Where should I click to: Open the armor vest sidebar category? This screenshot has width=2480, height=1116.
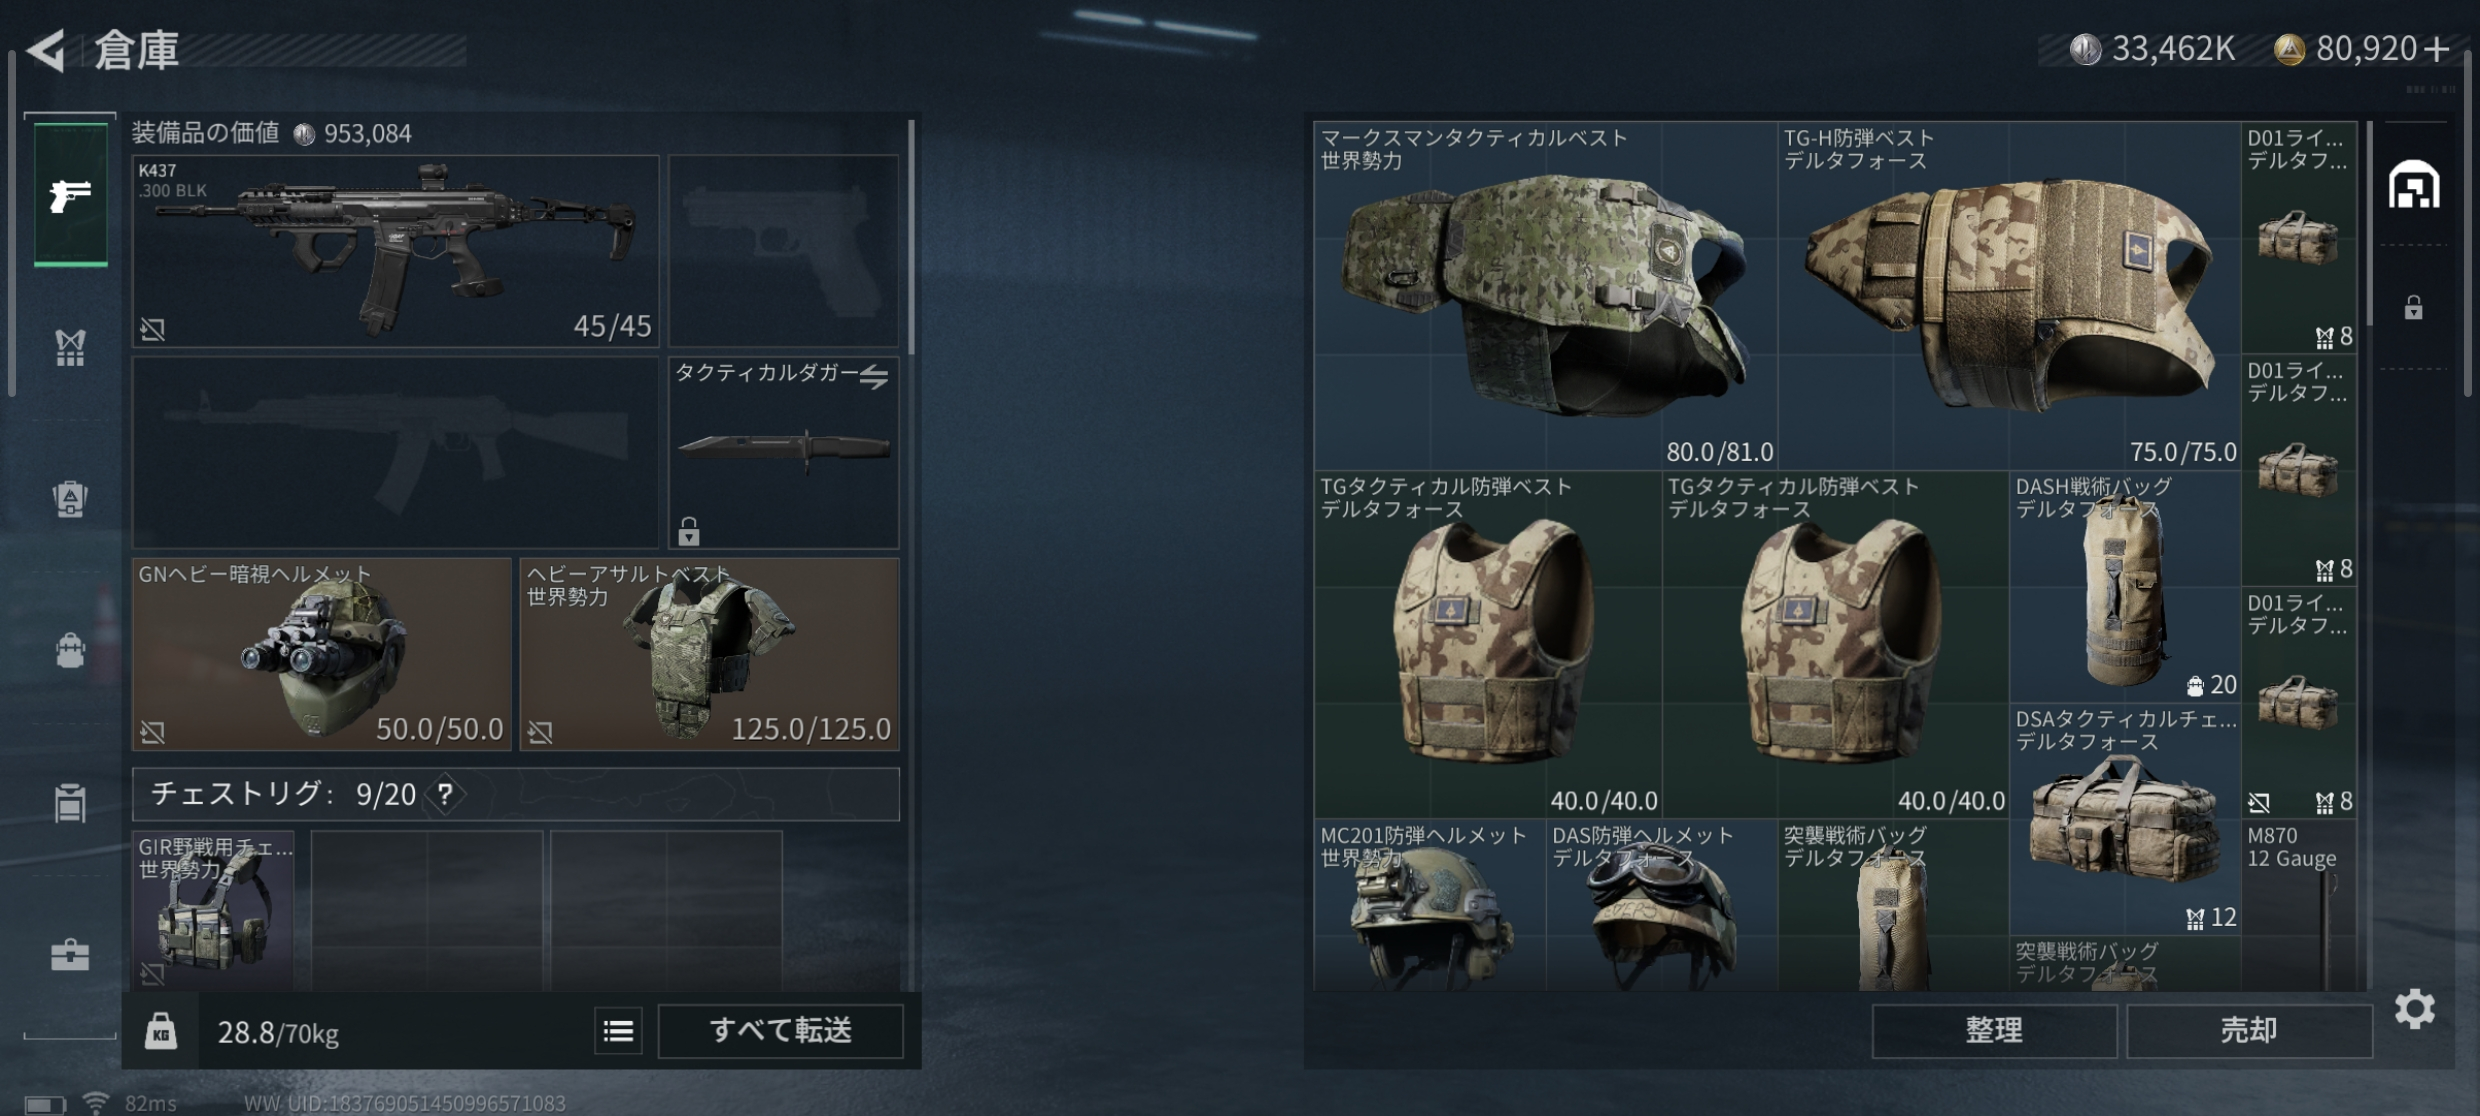coord(70,347)
